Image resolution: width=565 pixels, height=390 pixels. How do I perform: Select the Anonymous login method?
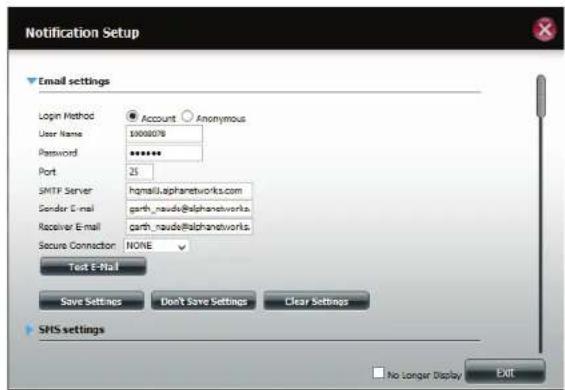(187, 116)
